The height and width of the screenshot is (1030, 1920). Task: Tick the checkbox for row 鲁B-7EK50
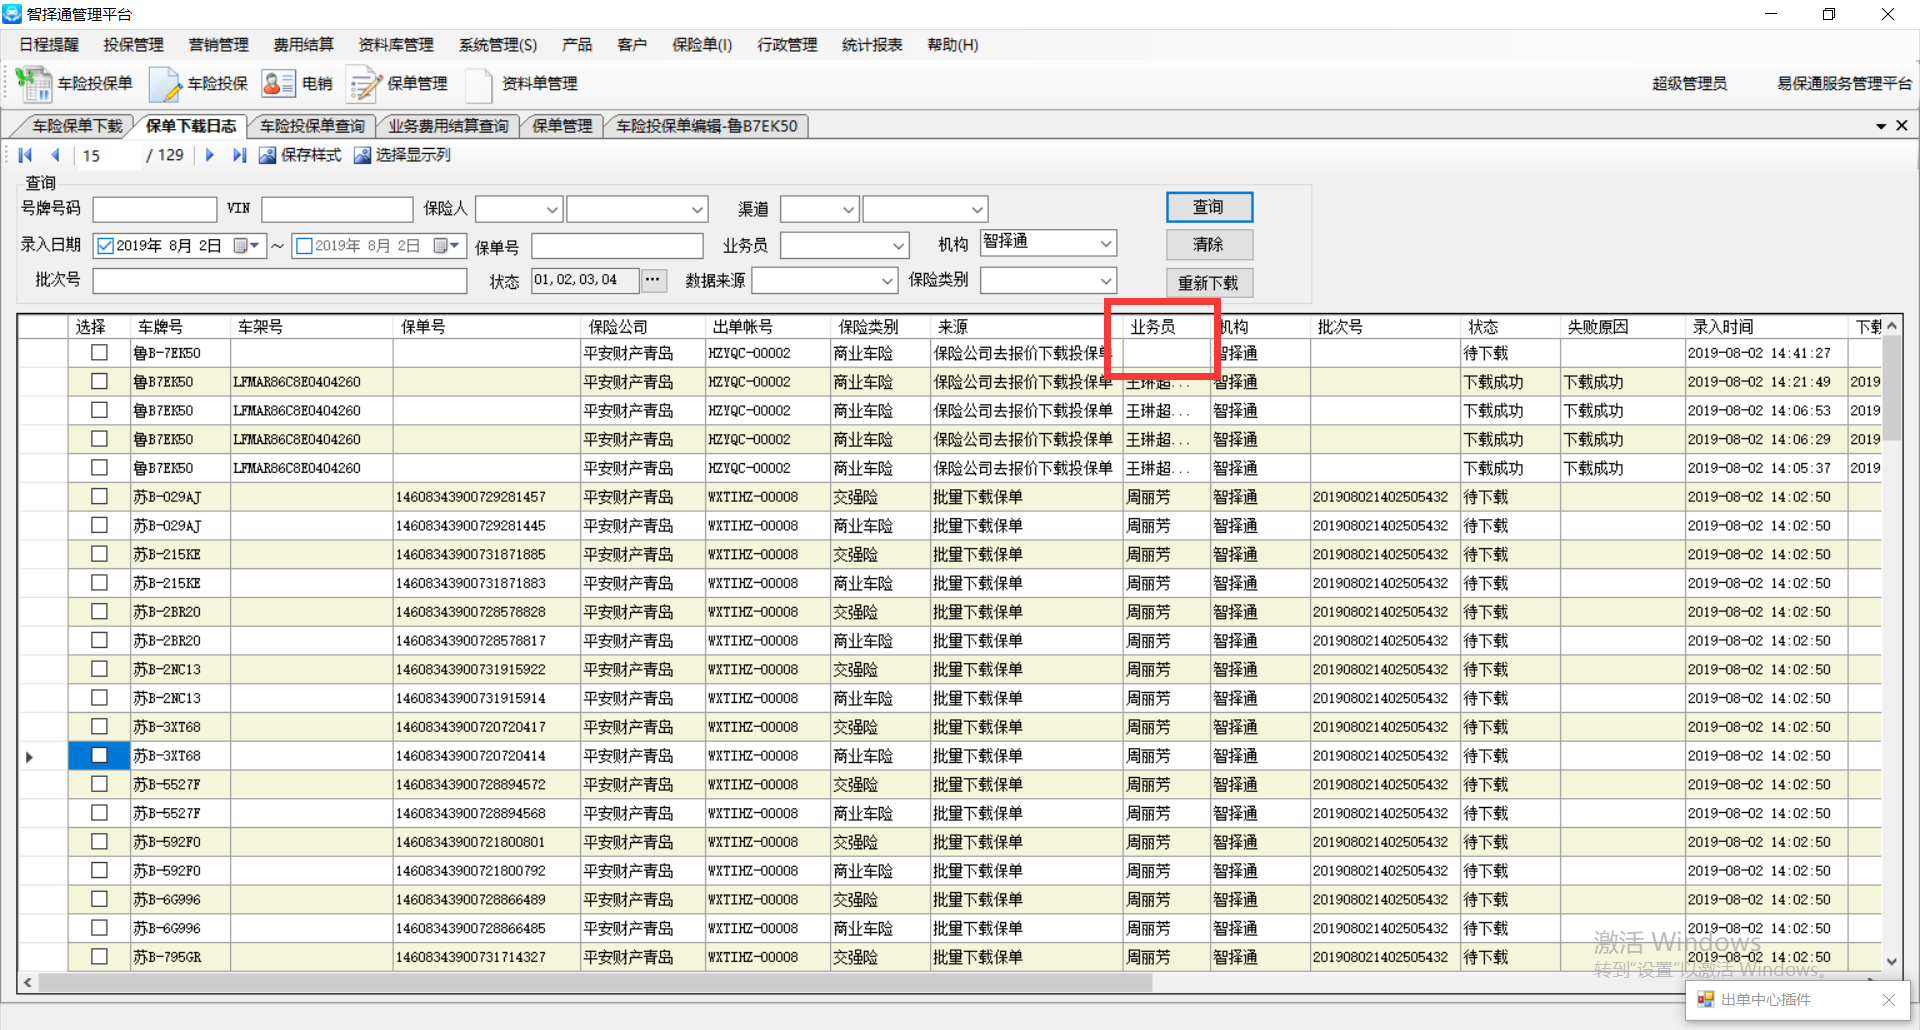tap(99, 353)
